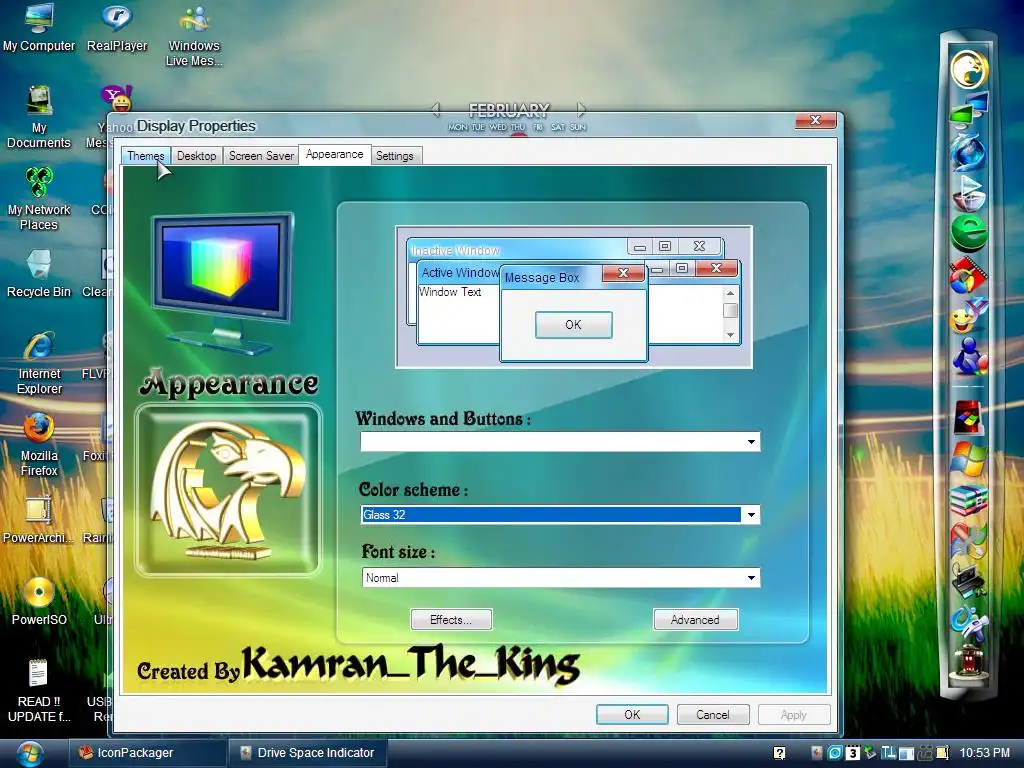Click the next month arrow on calendar
Screen dimensions: 1024x768
(x=581, y=110)
